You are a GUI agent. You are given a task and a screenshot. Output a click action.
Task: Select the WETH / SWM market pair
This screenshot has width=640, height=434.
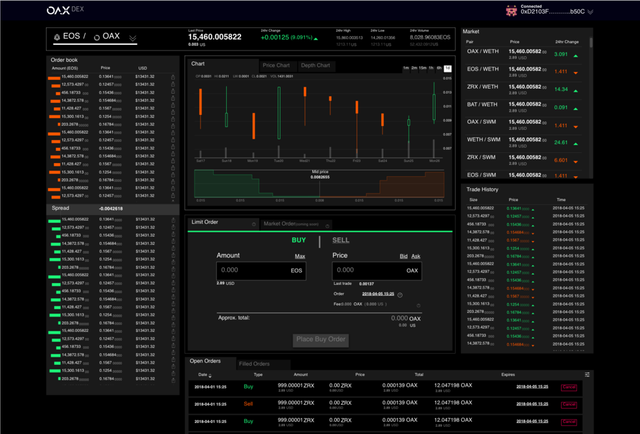(484, 140)
